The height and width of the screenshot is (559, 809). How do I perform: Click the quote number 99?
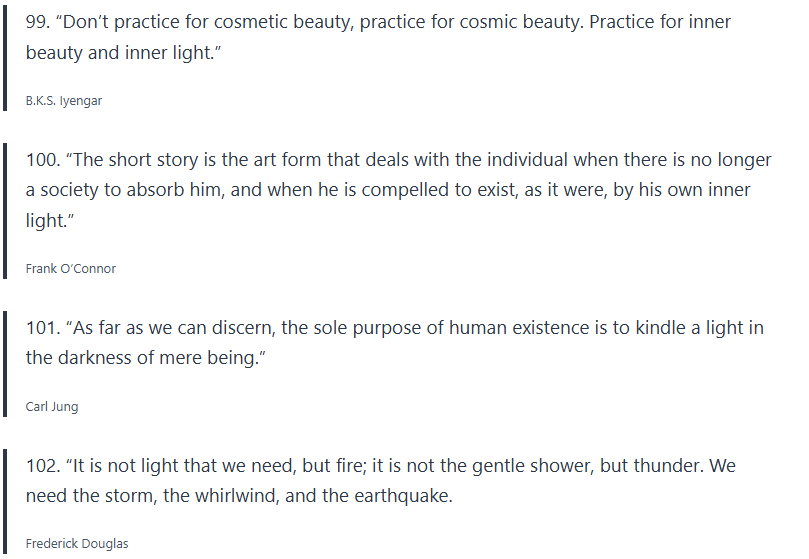point(36,22)
